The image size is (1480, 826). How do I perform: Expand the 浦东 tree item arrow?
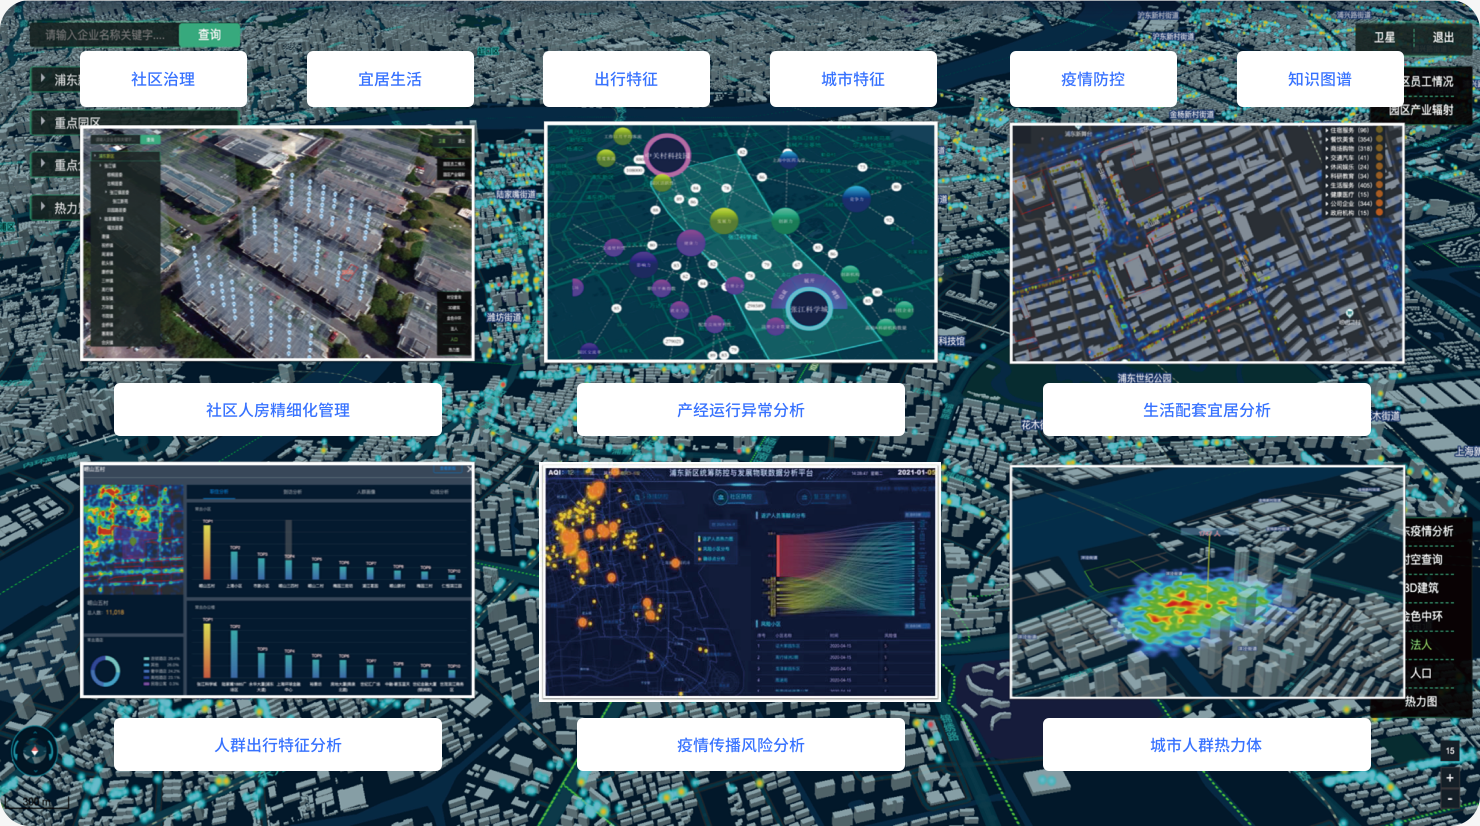coord(43,78)
